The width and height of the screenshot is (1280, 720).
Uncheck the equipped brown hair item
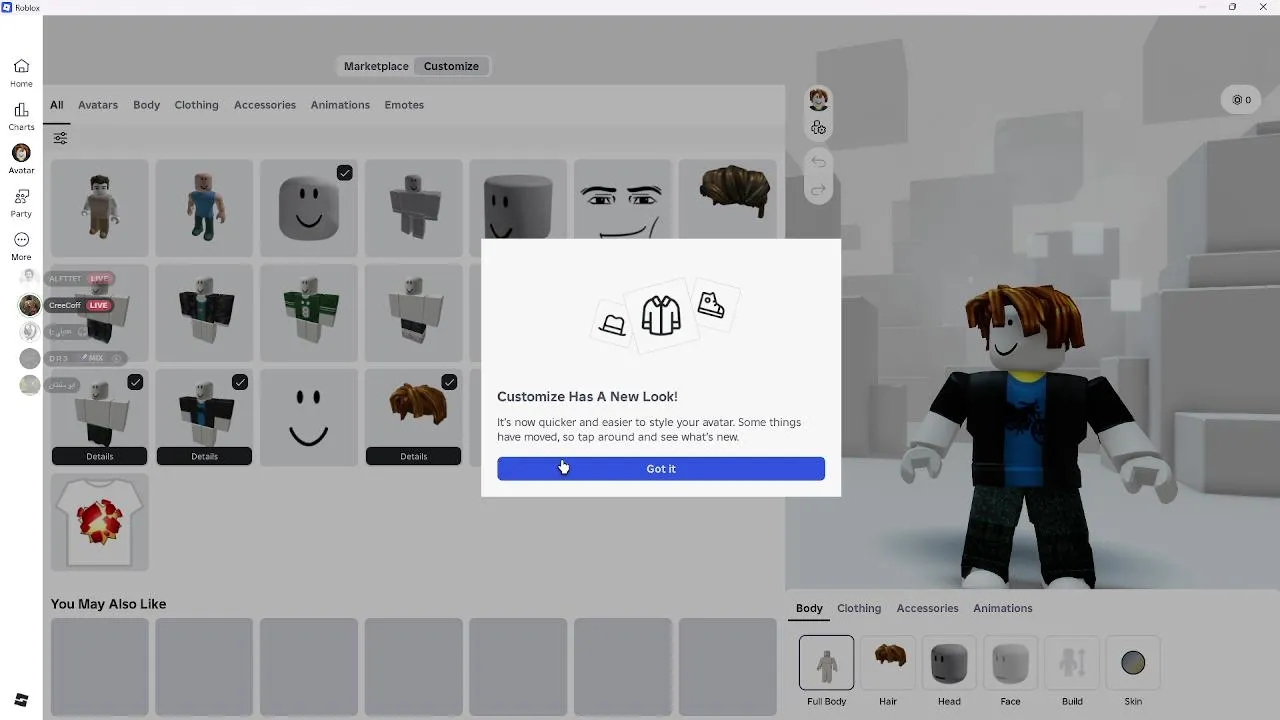(449, 382)
